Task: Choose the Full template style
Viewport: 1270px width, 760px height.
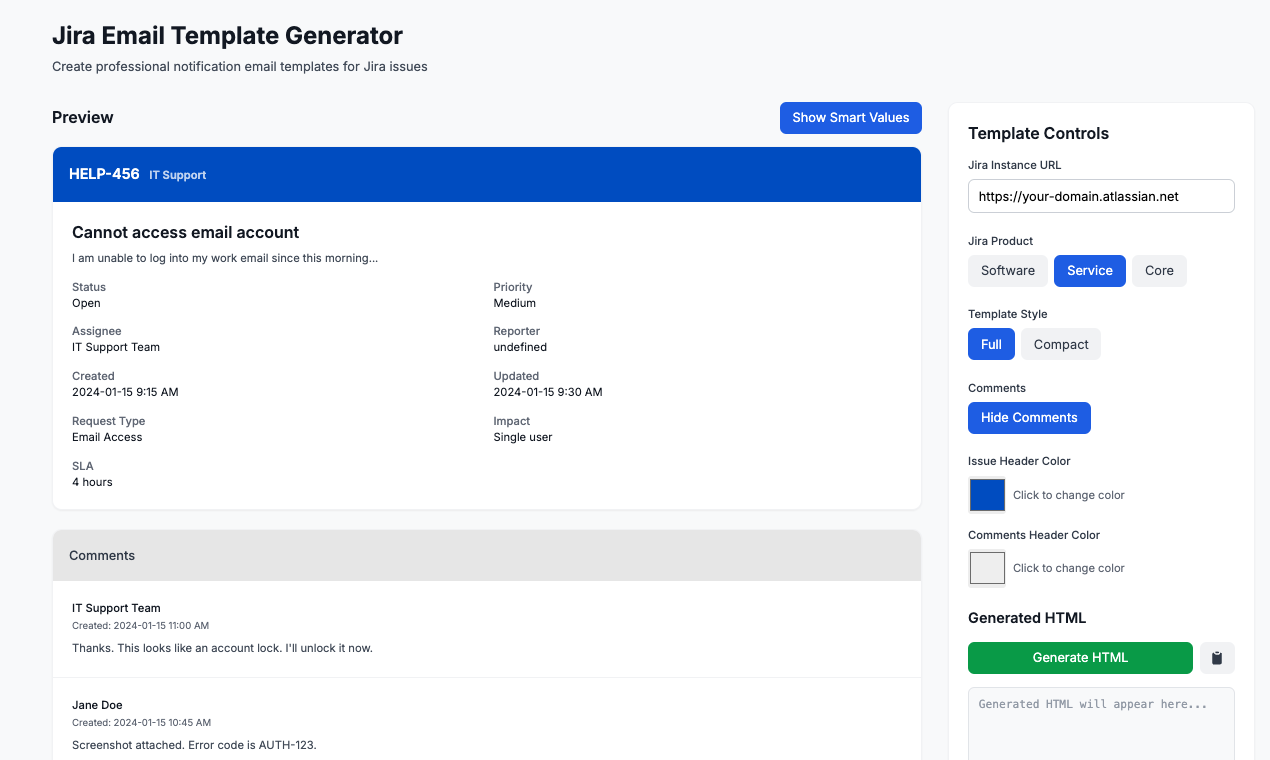Action: pos(991,344)
